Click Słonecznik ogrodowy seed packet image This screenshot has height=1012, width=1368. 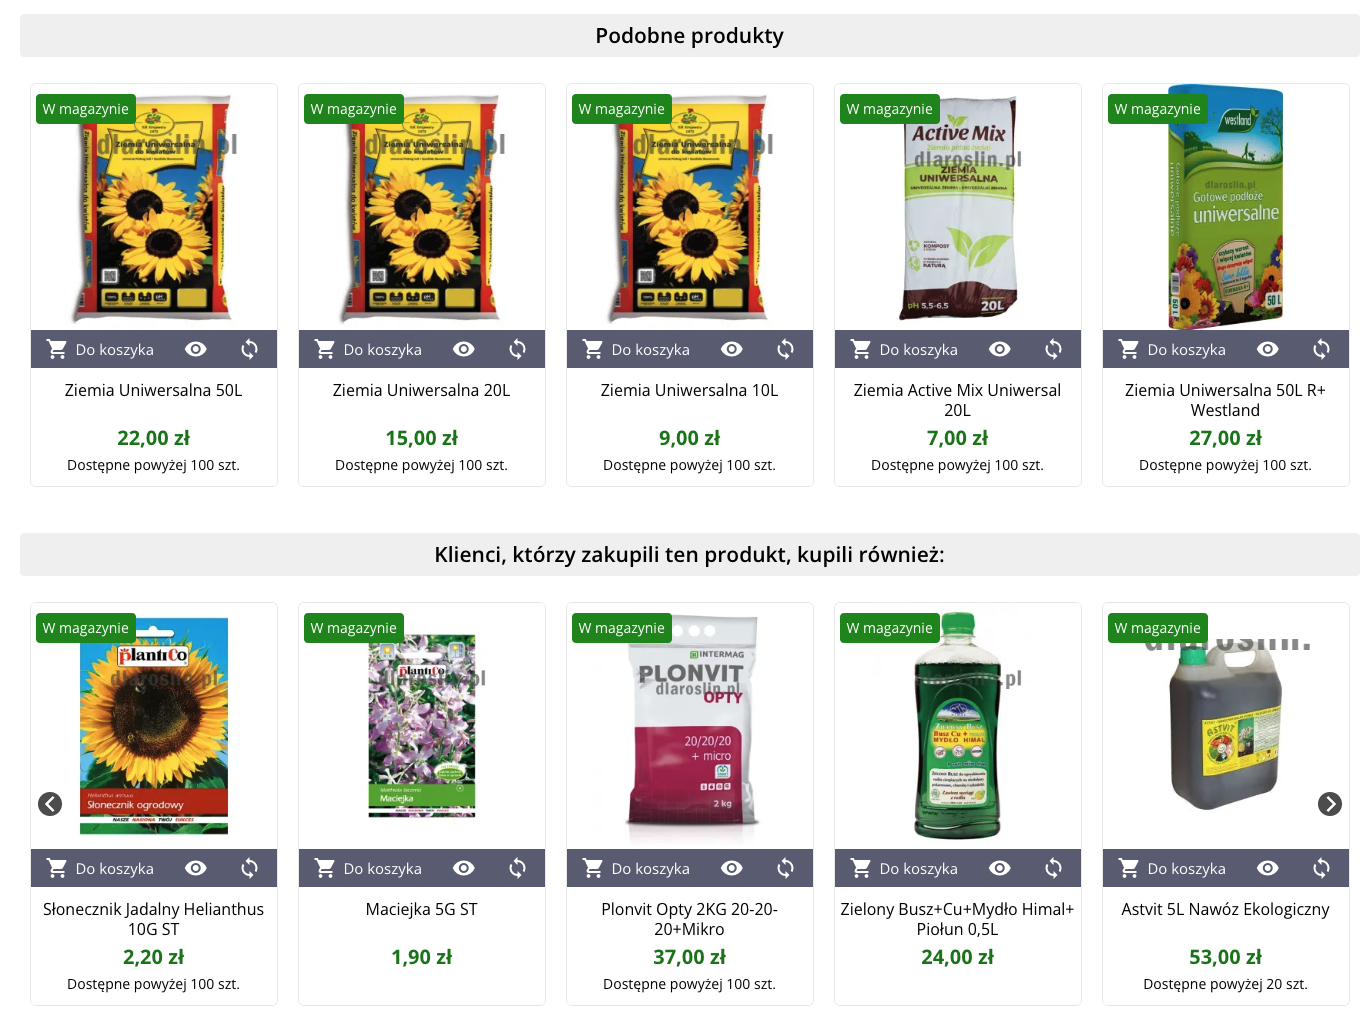pyautogui.click(x=154, y=726)
